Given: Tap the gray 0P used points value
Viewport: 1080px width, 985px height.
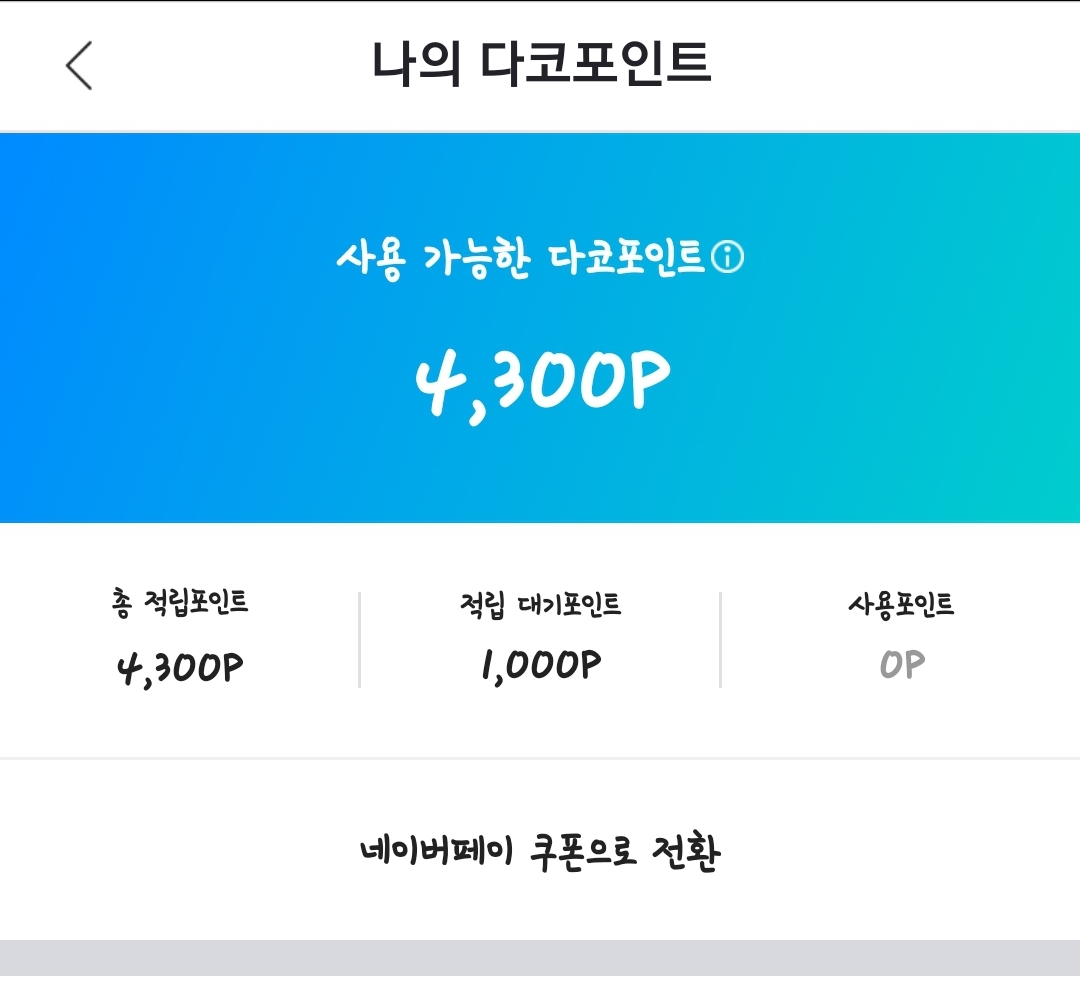Looking at the screenshot, I should (x=901, y=666).
